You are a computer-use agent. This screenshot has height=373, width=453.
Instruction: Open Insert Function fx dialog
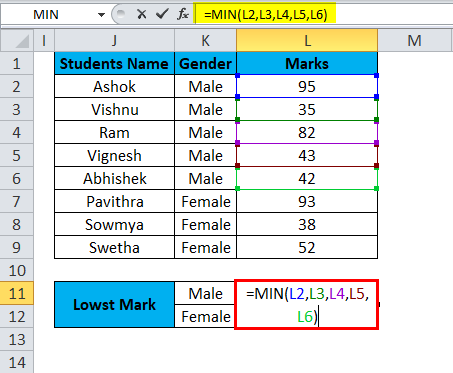(x=183, y=14)
